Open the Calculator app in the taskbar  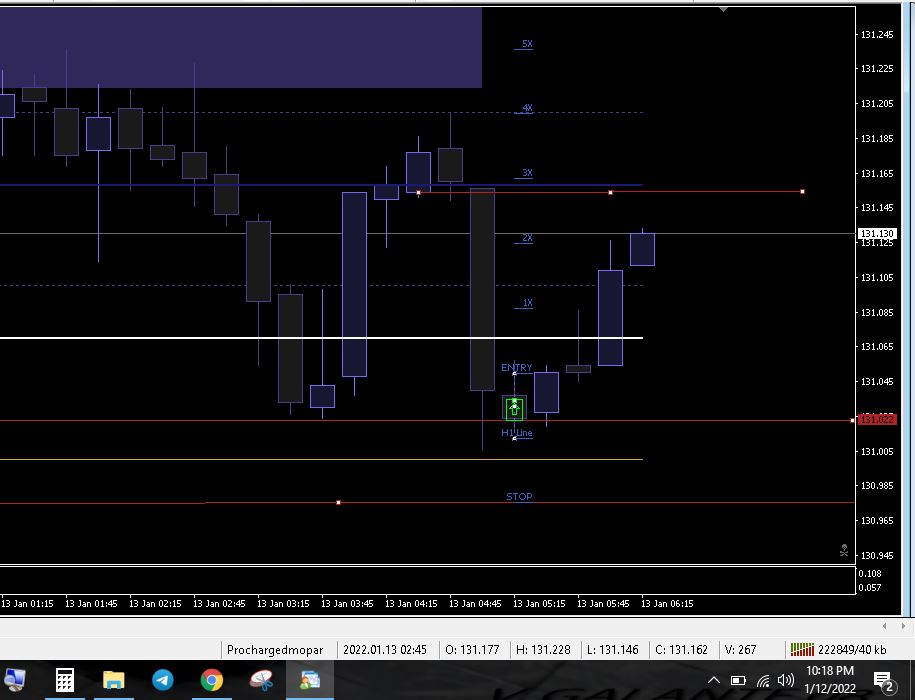(x=65, y=680)
